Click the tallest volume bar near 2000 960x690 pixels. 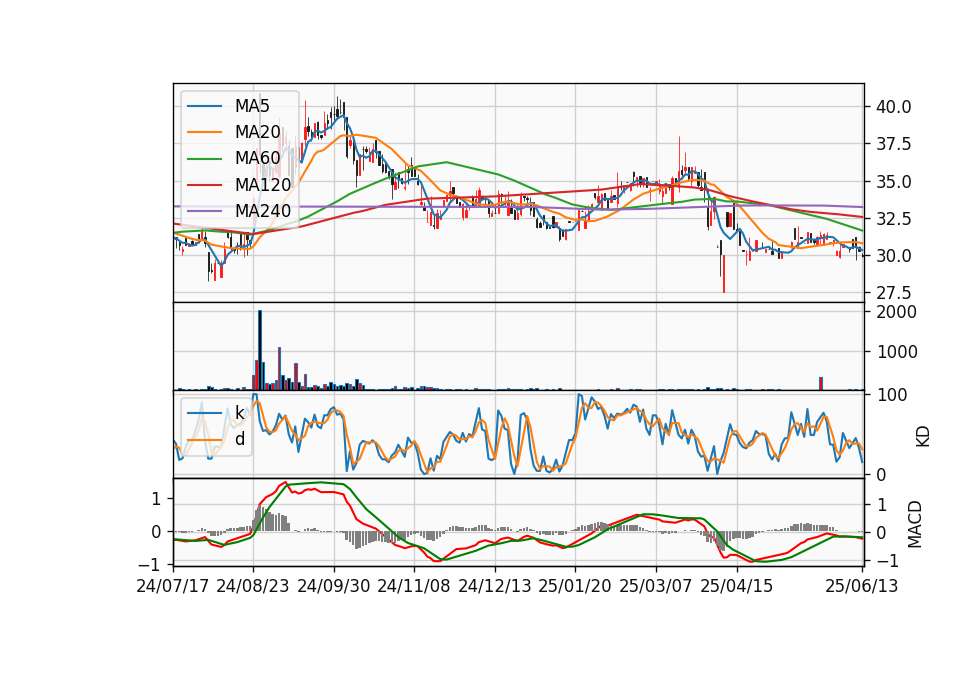click(x=260, y=350)
